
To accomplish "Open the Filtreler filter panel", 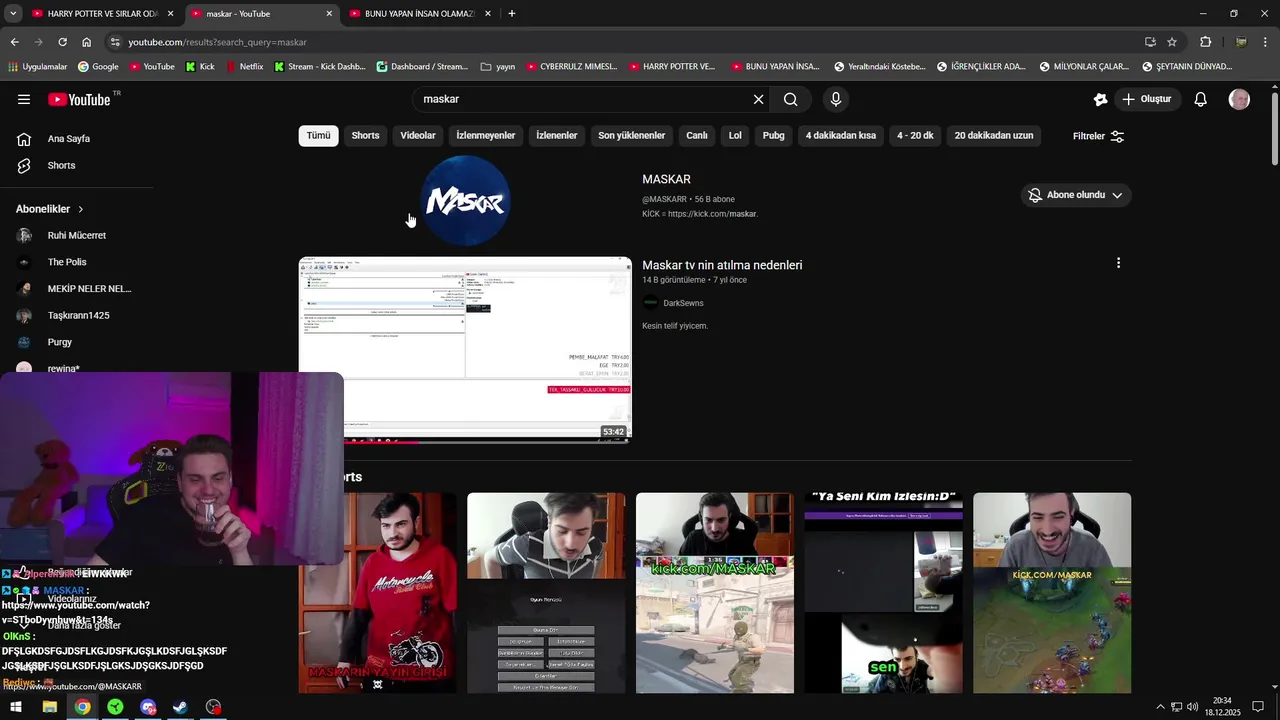I will coord(1098,136).
